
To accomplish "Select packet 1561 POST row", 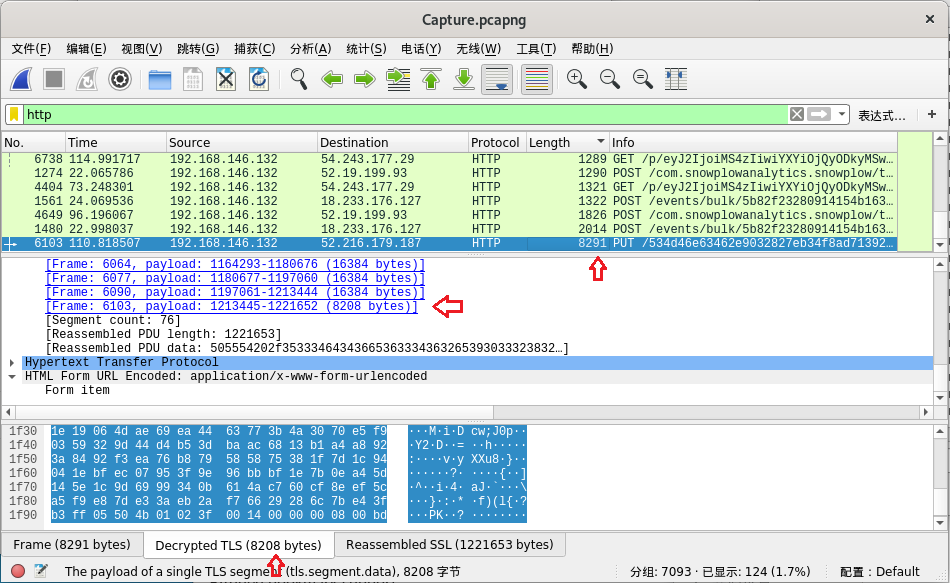I will [449, 201].
